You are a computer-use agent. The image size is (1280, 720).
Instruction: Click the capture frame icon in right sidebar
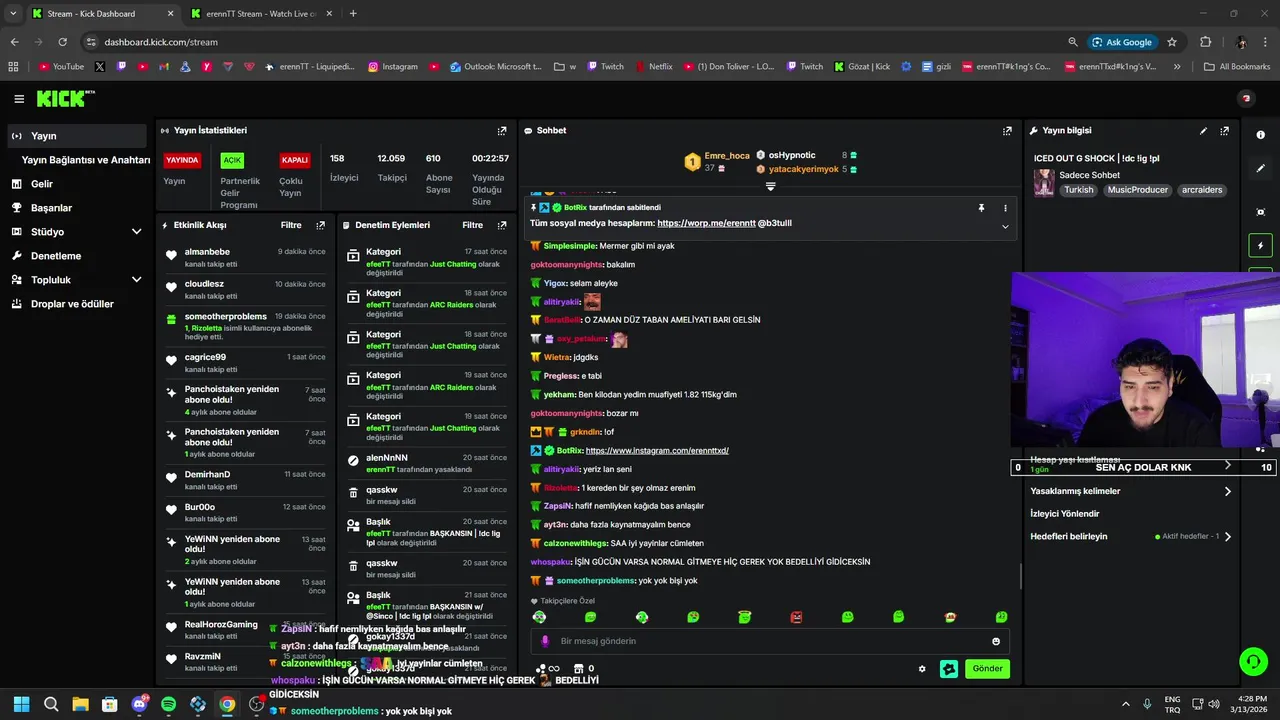click(1260, 212)
